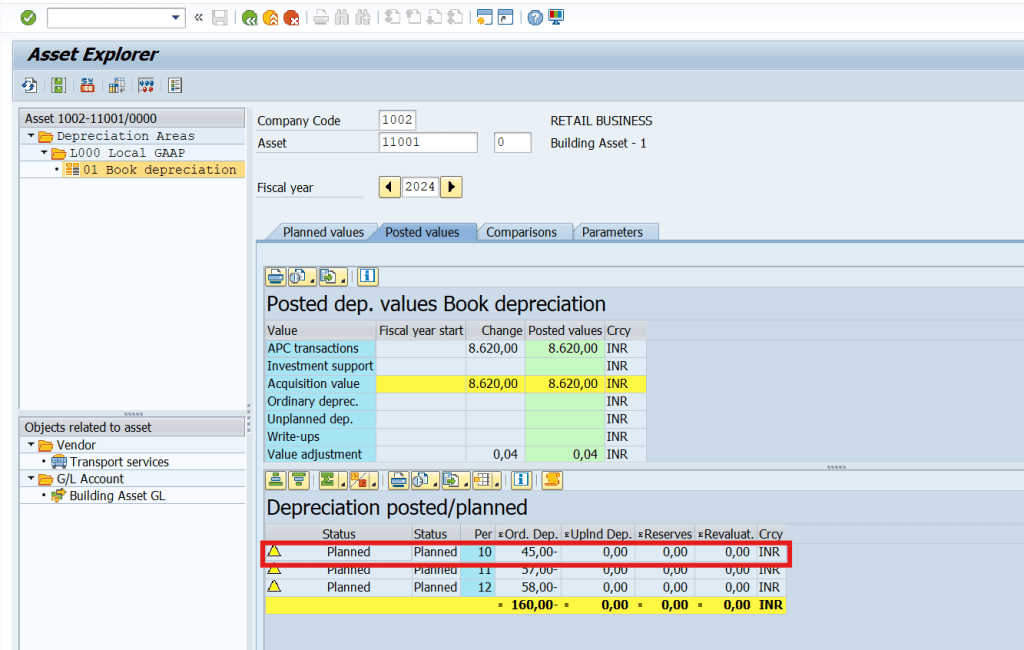The height and width of the screenshot is (650, 1024).
Task: Open SAP Help with the question mark icon
Action: point(535,17)
